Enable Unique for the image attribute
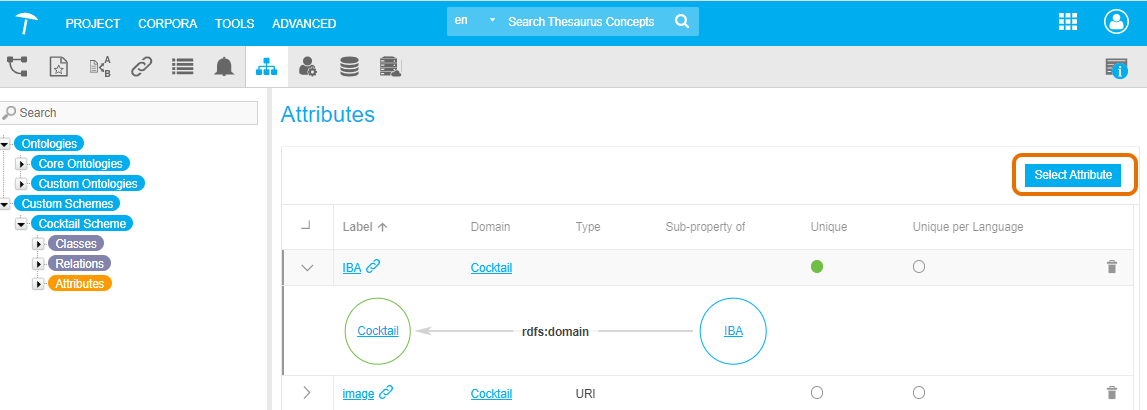The height and width of the screenshot is (410, 1147). tap(817, 393)
